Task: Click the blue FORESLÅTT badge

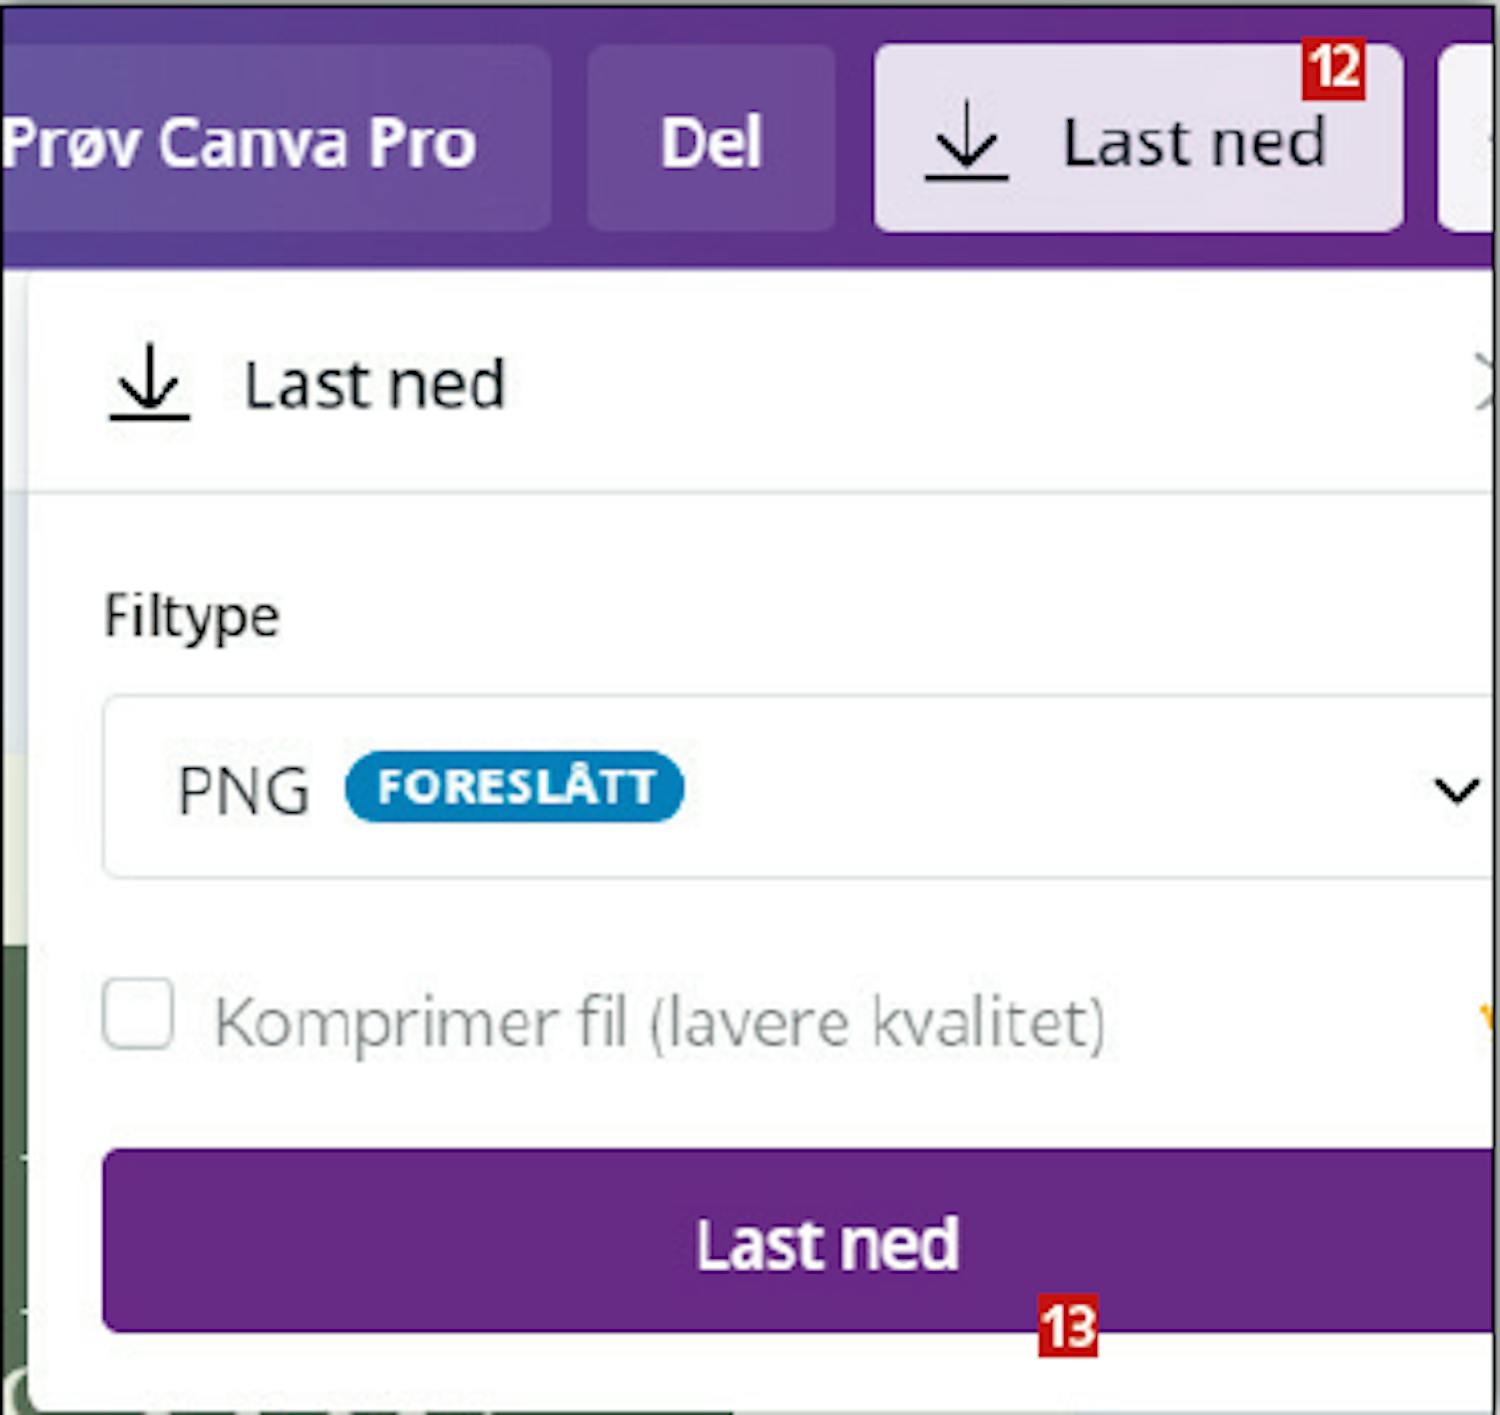Action: pos(514,787)
